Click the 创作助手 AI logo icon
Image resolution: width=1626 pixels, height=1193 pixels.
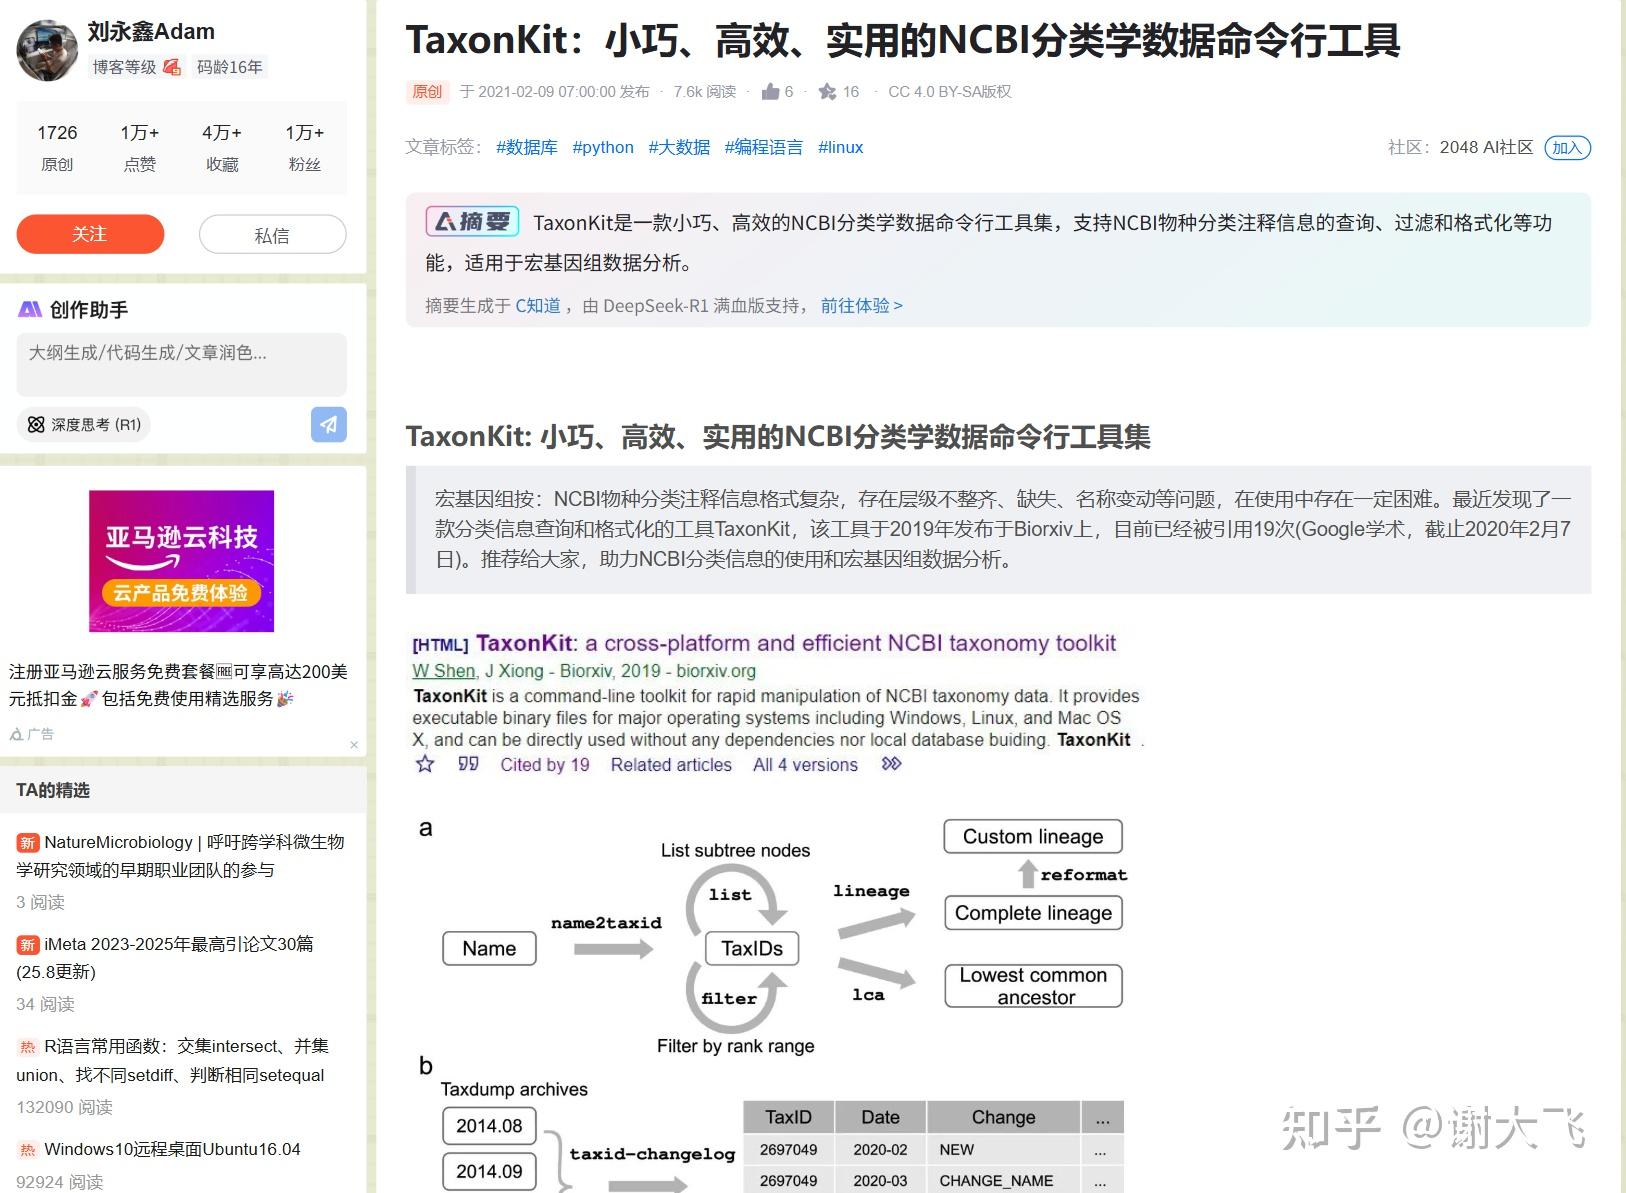coord(28,309)
